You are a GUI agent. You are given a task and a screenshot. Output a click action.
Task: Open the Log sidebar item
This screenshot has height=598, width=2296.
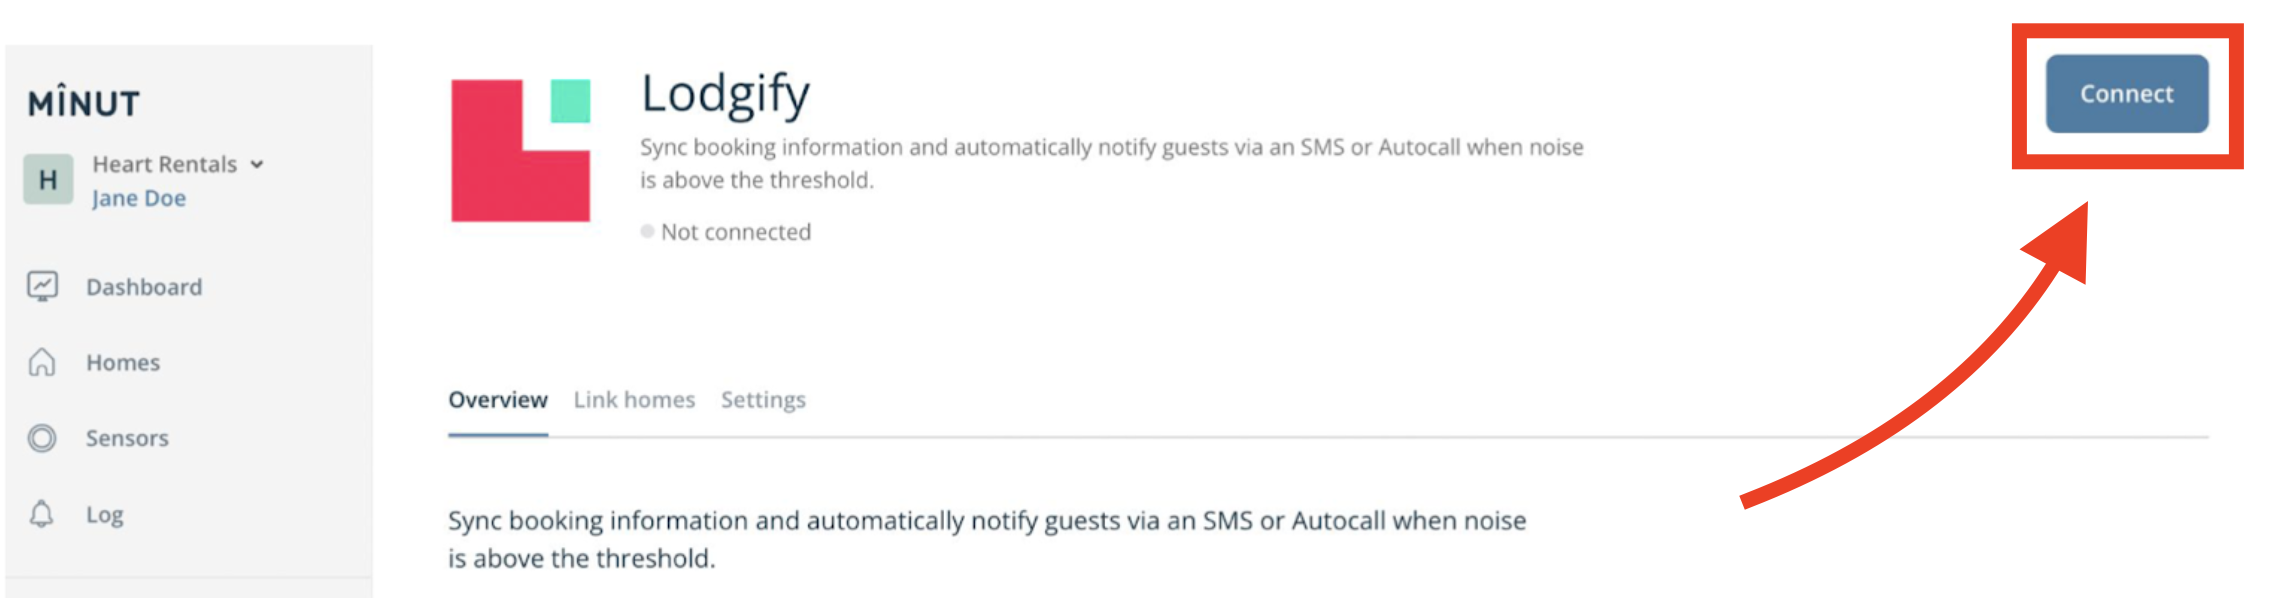pos(105,514)
